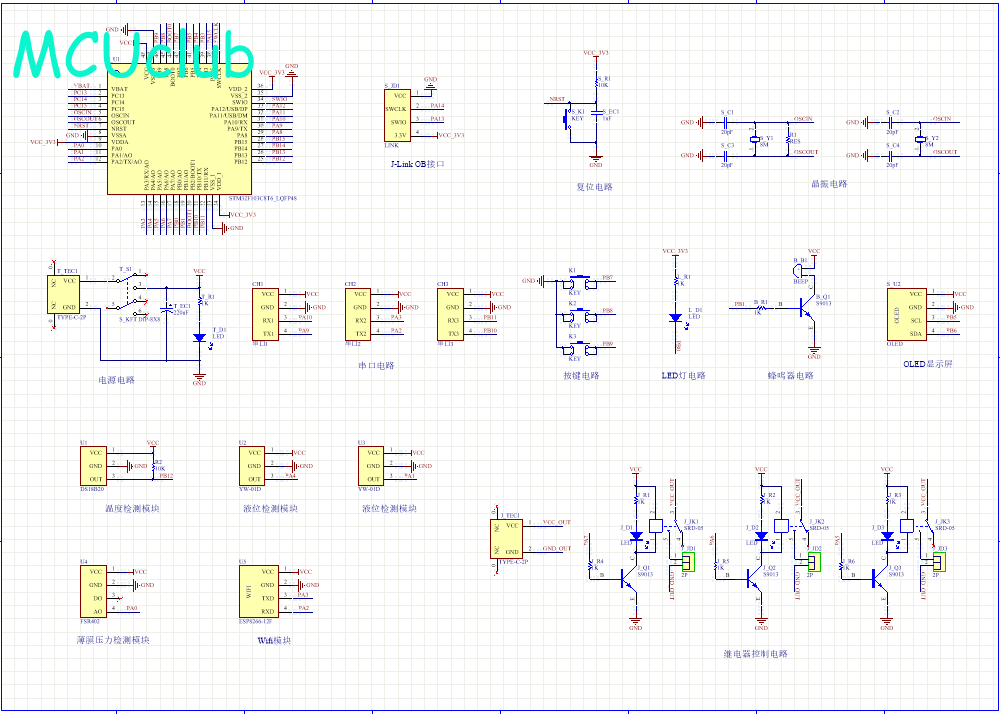This screenshot has width=1000, height=714.
Task: Select the B_Q1 S9013 transistor symbol
Action: pos(806,308)
